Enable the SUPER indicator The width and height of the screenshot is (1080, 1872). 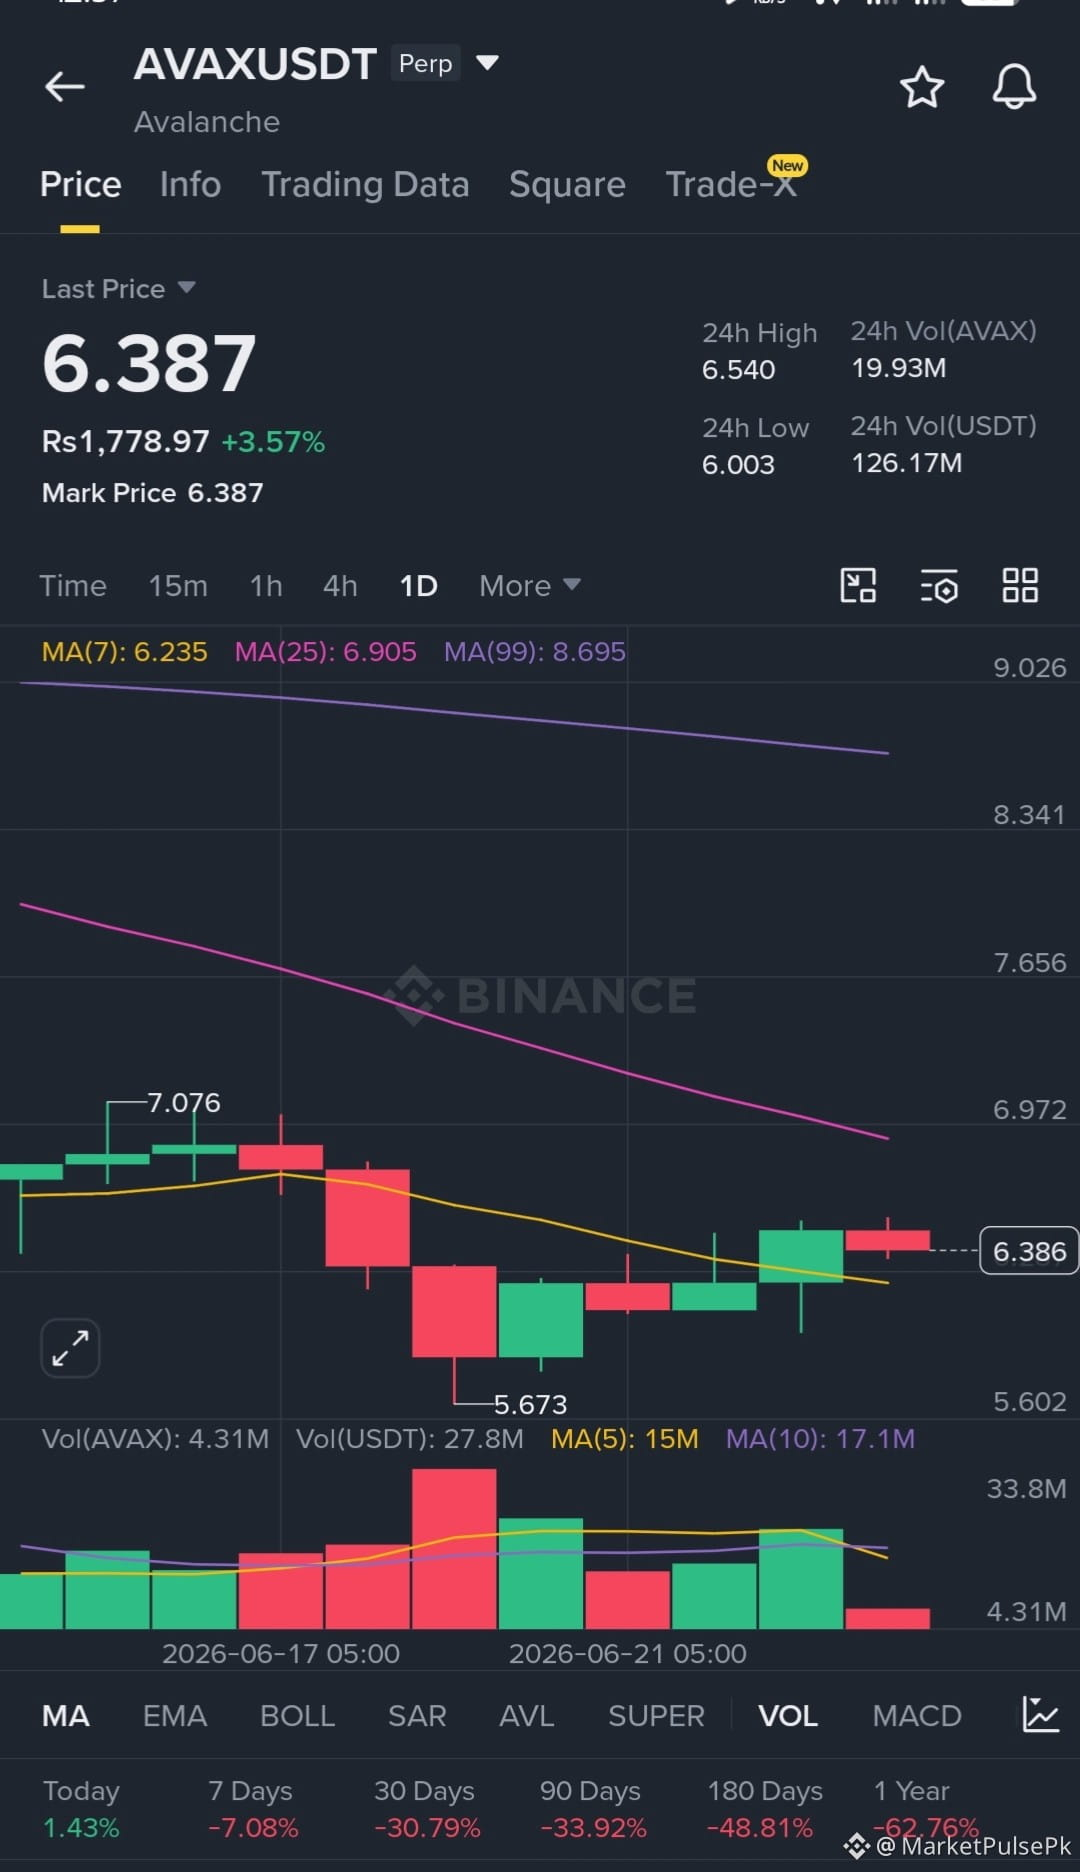coord(656,1716)
